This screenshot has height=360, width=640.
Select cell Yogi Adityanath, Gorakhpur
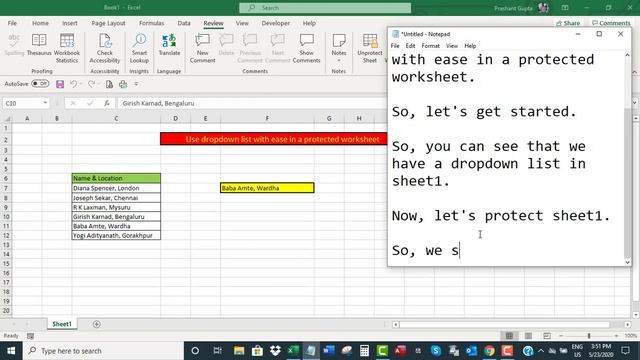pyautogui.click(x=116, y=236)
